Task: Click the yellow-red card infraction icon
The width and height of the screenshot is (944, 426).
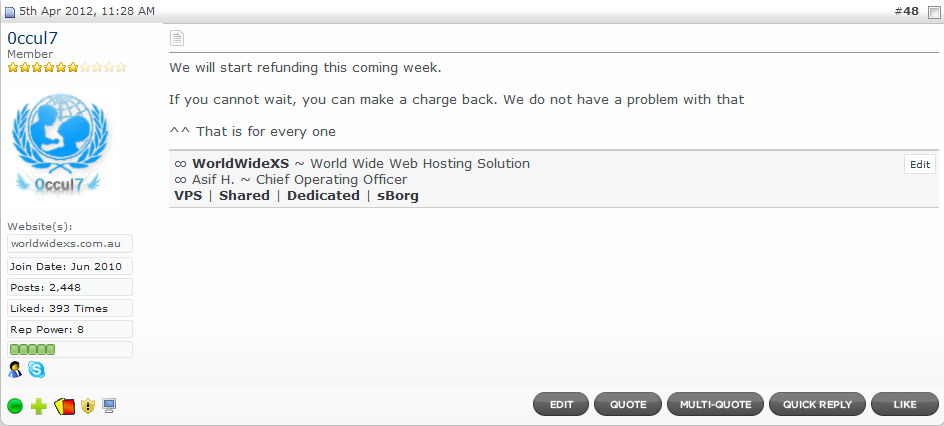Action: [x=64, y=406]
